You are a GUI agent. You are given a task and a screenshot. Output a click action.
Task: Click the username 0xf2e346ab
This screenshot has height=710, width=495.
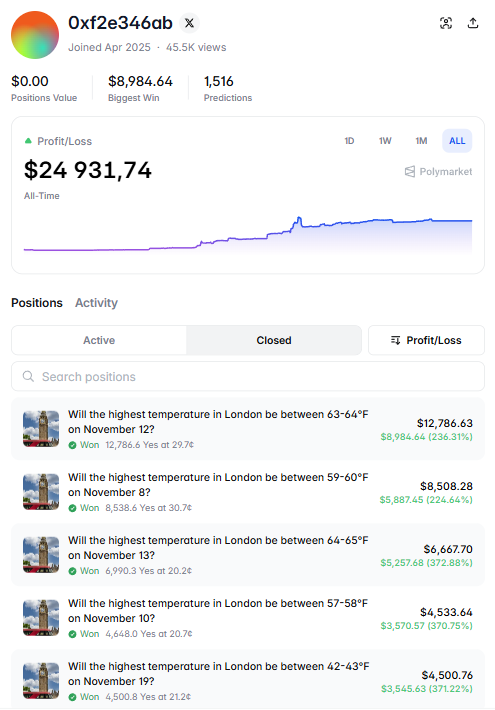pyautogui.click(x=120, y=23)
